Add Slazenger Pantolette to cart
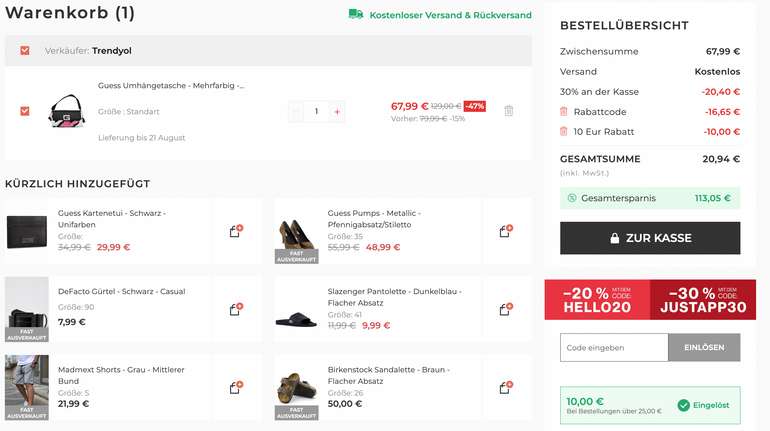 [505, 309]
